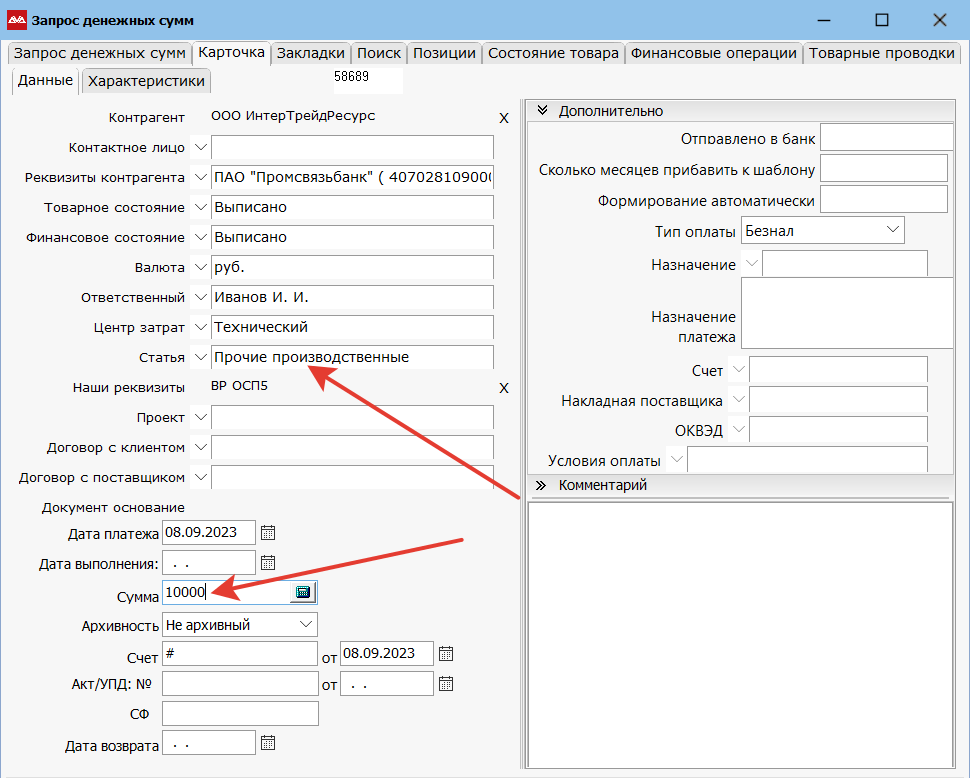
Task: Expand the Центр затрат dropdown
Action: click(200, 327)
